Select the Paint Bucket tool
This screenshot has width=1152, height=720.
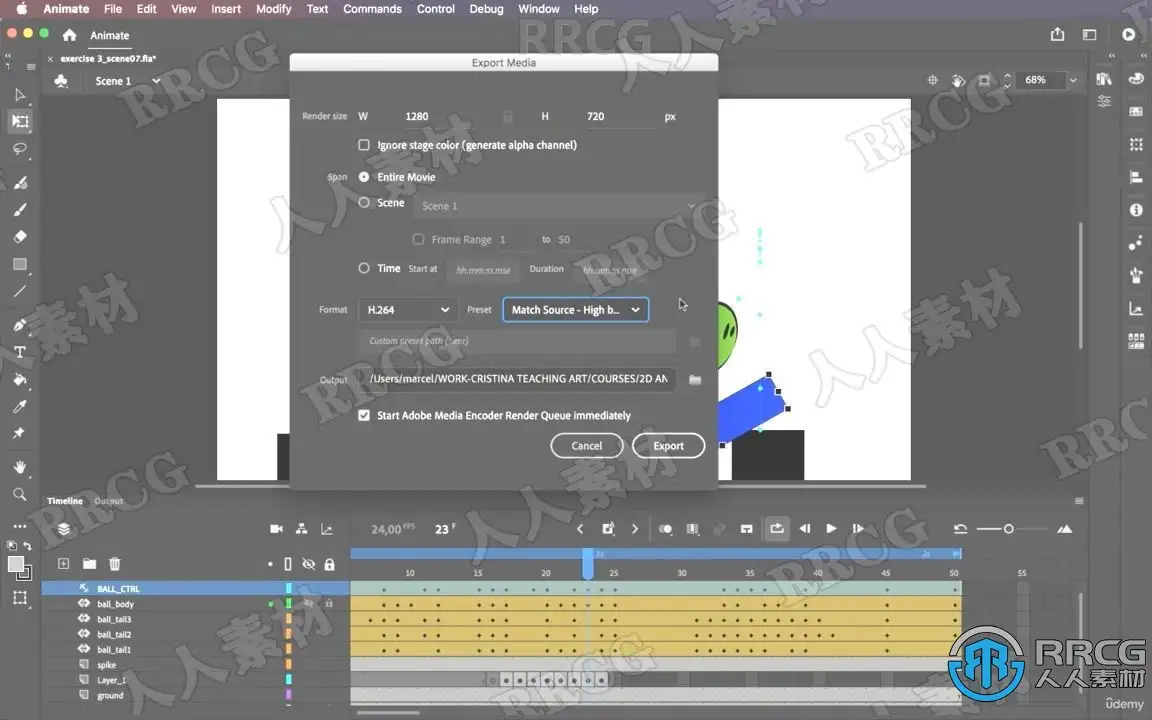[20, 379]
